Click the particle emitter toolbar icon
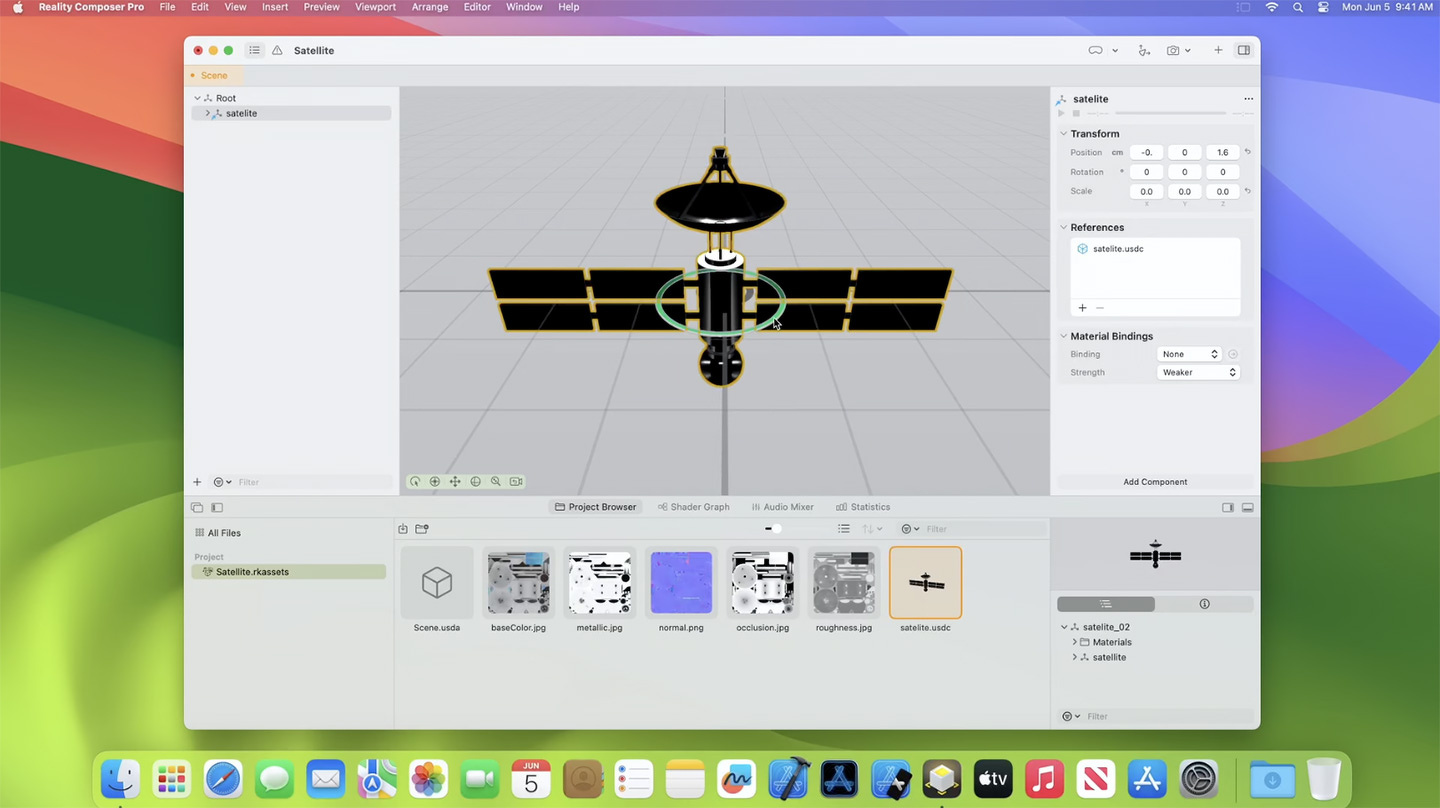The width and height of the screenshot is (1440, 808). [x=1144, y=50]
